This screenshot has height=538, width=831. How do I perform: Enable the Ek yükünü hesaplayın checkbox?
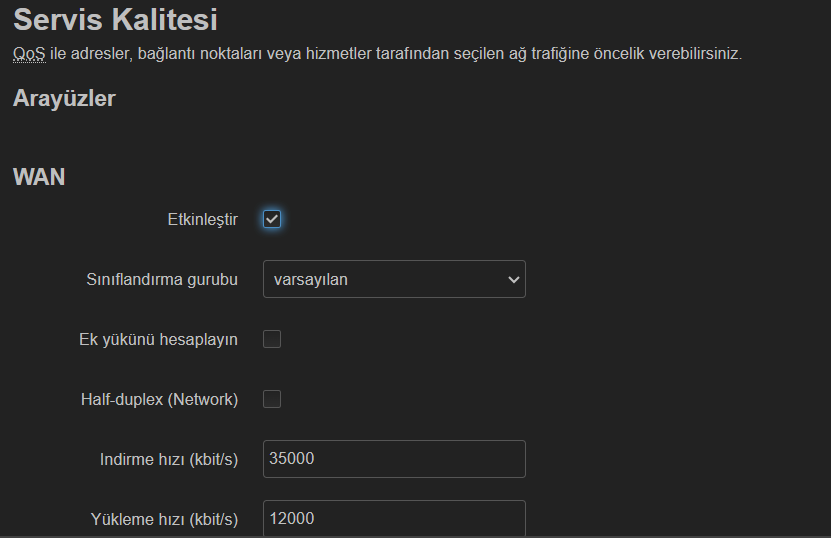pyautogui.click(x=272, y=339)
